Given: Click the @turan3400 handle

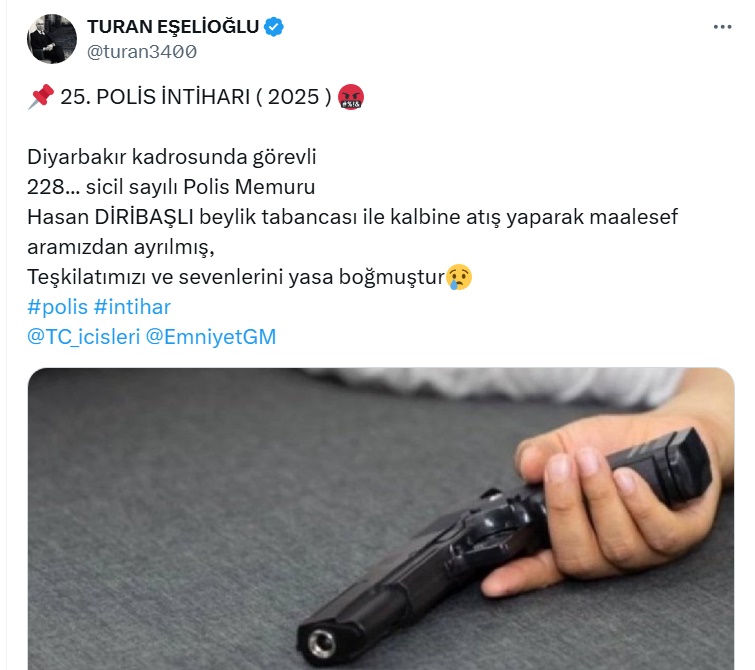Looking at the screenshot, I should click(x=142, y=52).
